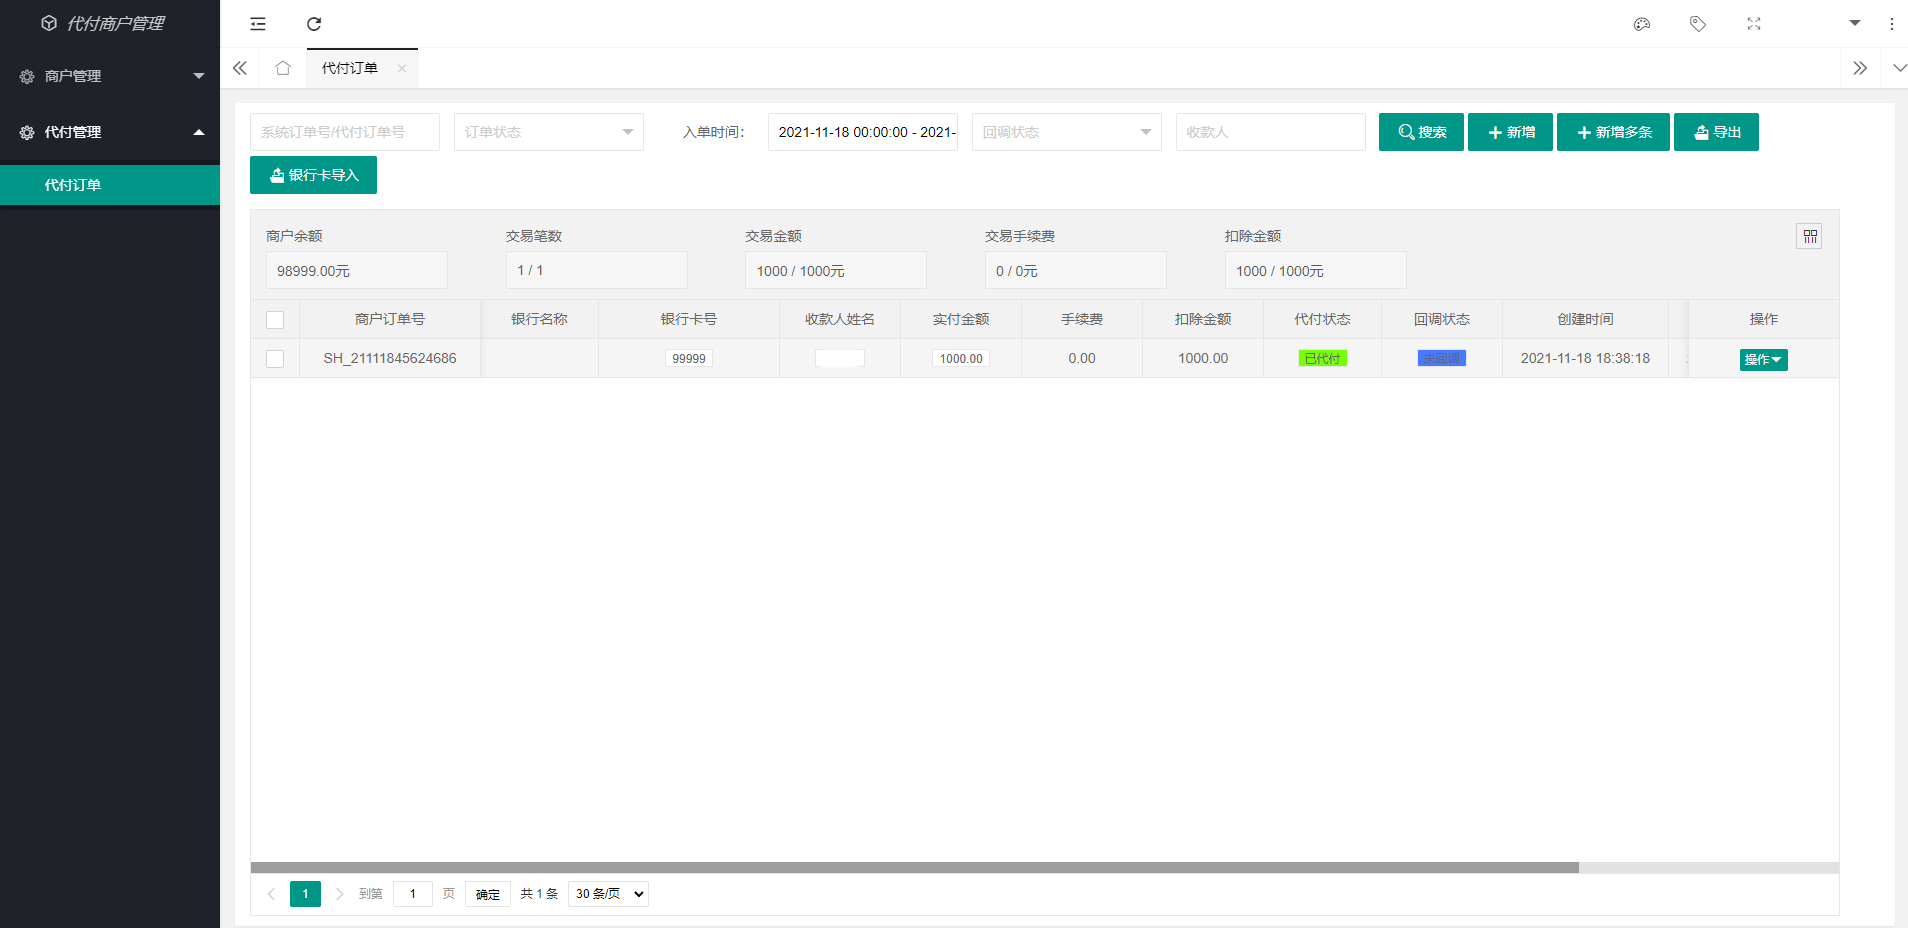Click the 搜索 button
This screenshot has width=1908, height=928.
1421,132
